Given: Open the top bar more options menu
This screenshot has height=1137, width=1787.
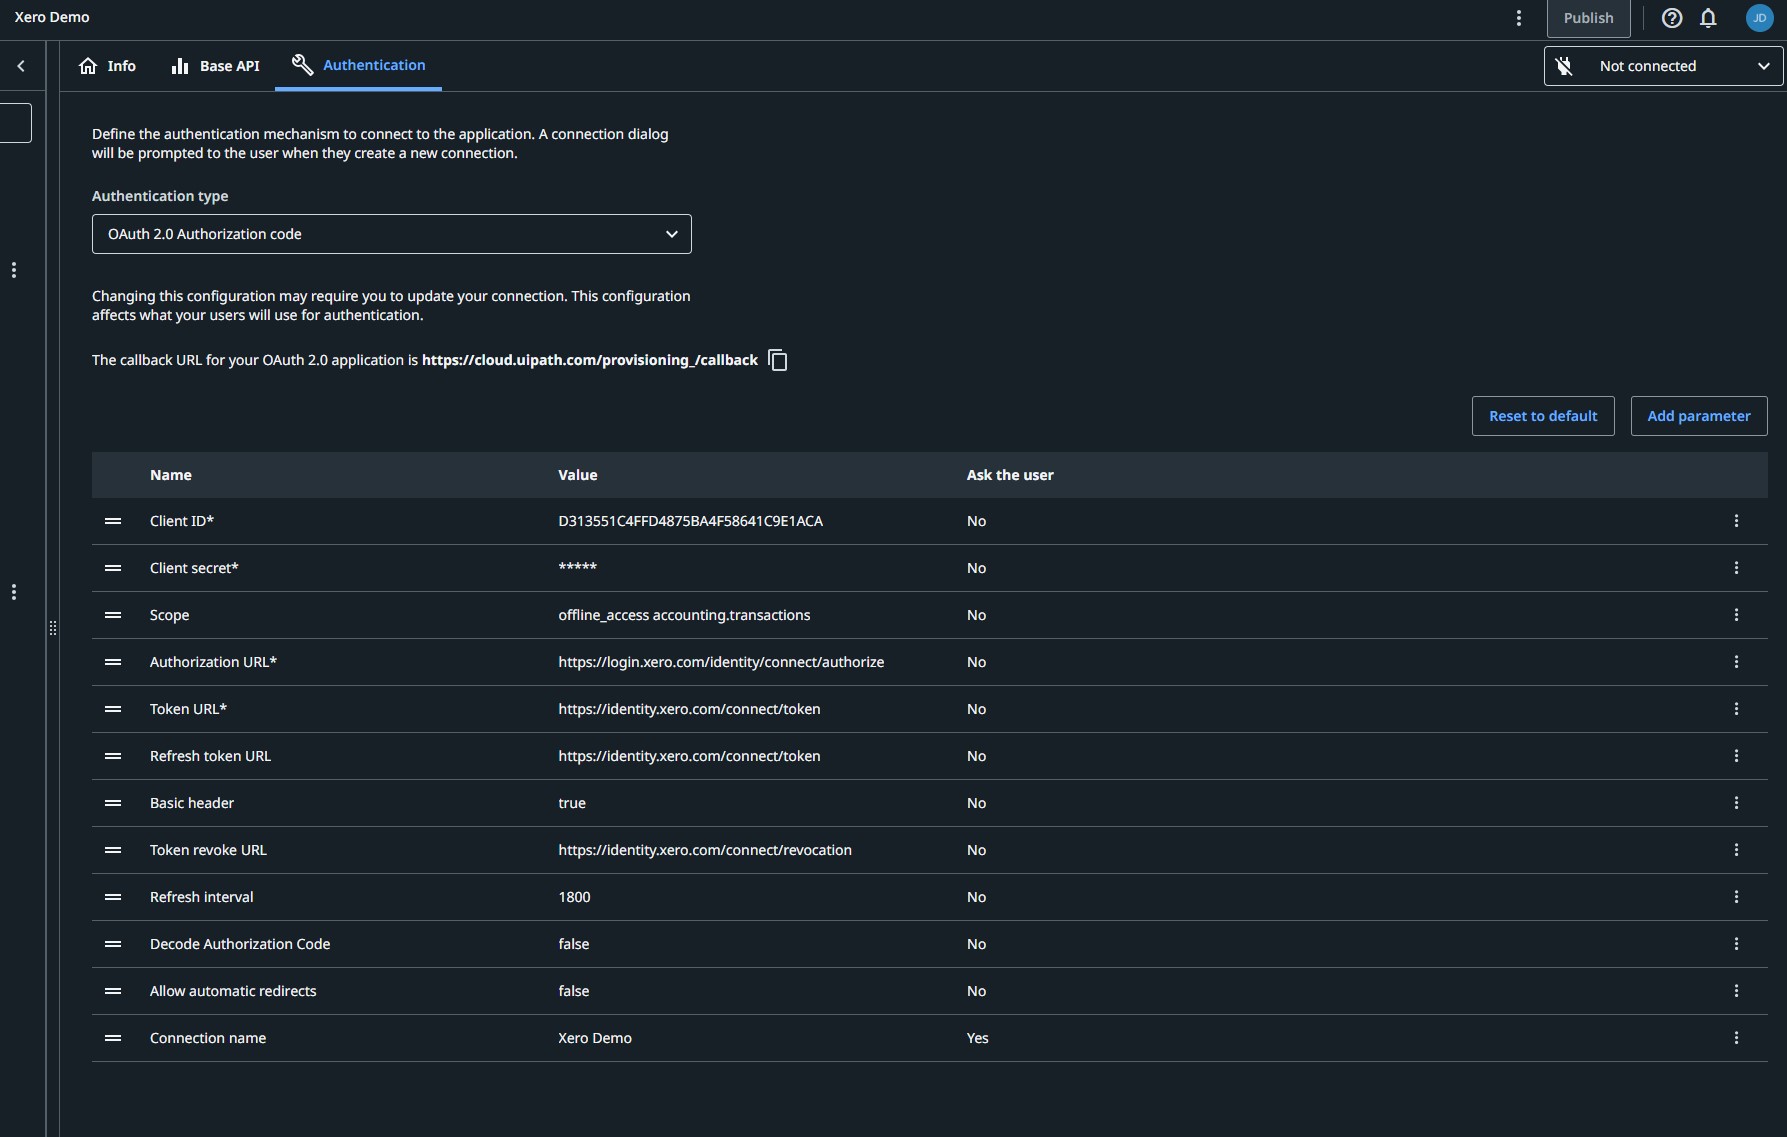Looking at the screenshot, I should coord(1518,18).
